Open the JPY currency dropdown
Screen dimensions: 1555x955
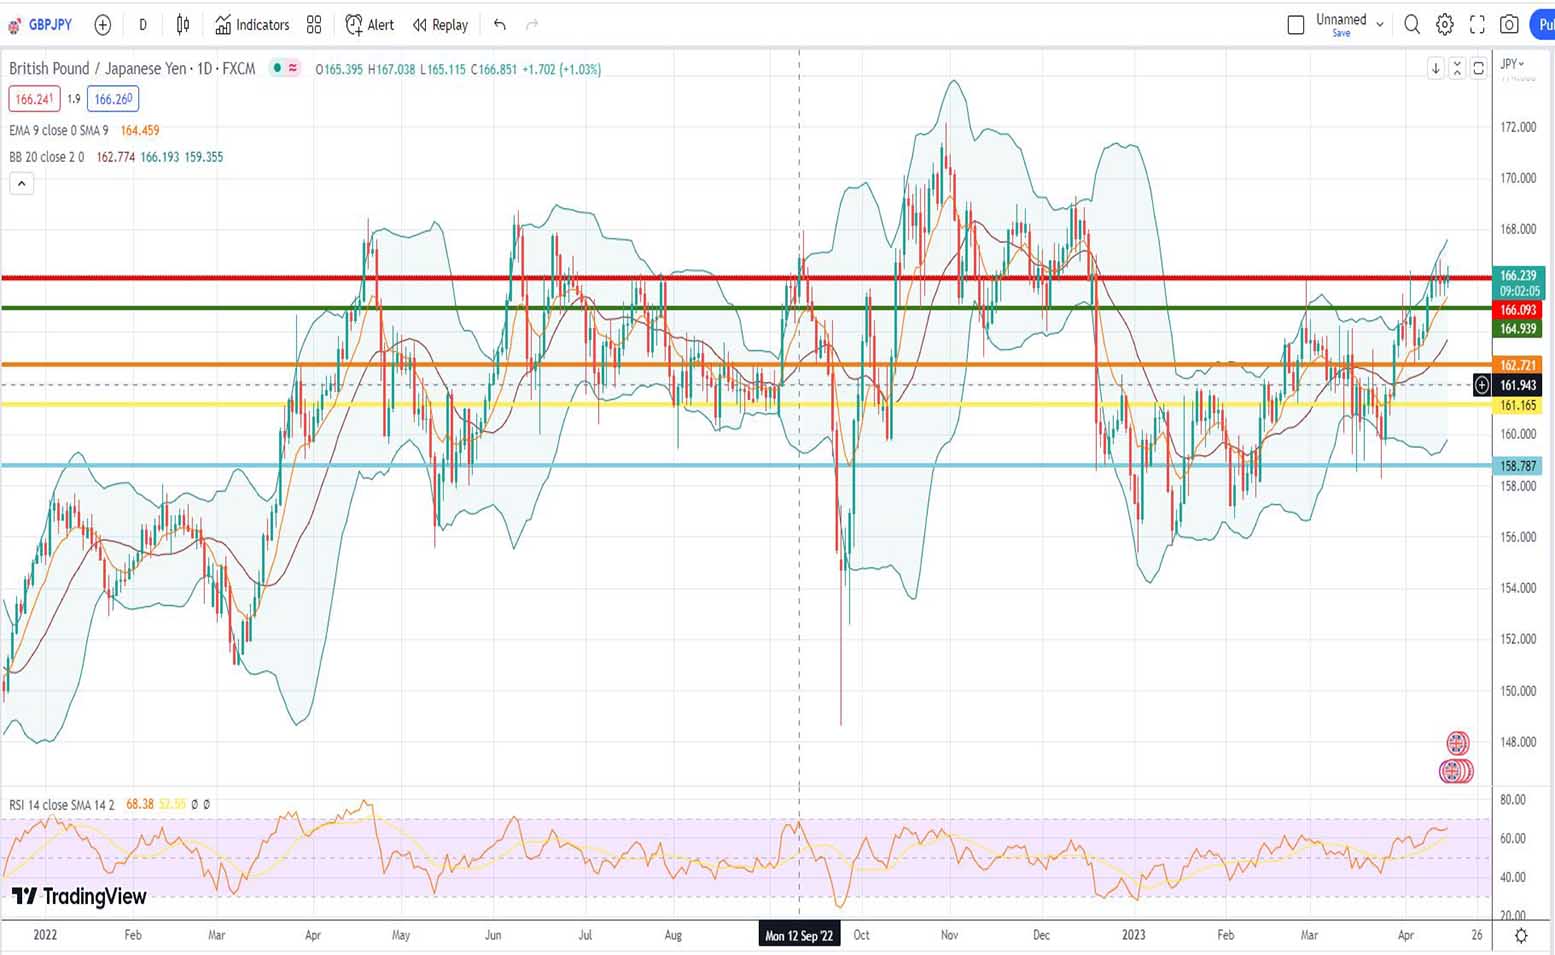[1512, 64]
